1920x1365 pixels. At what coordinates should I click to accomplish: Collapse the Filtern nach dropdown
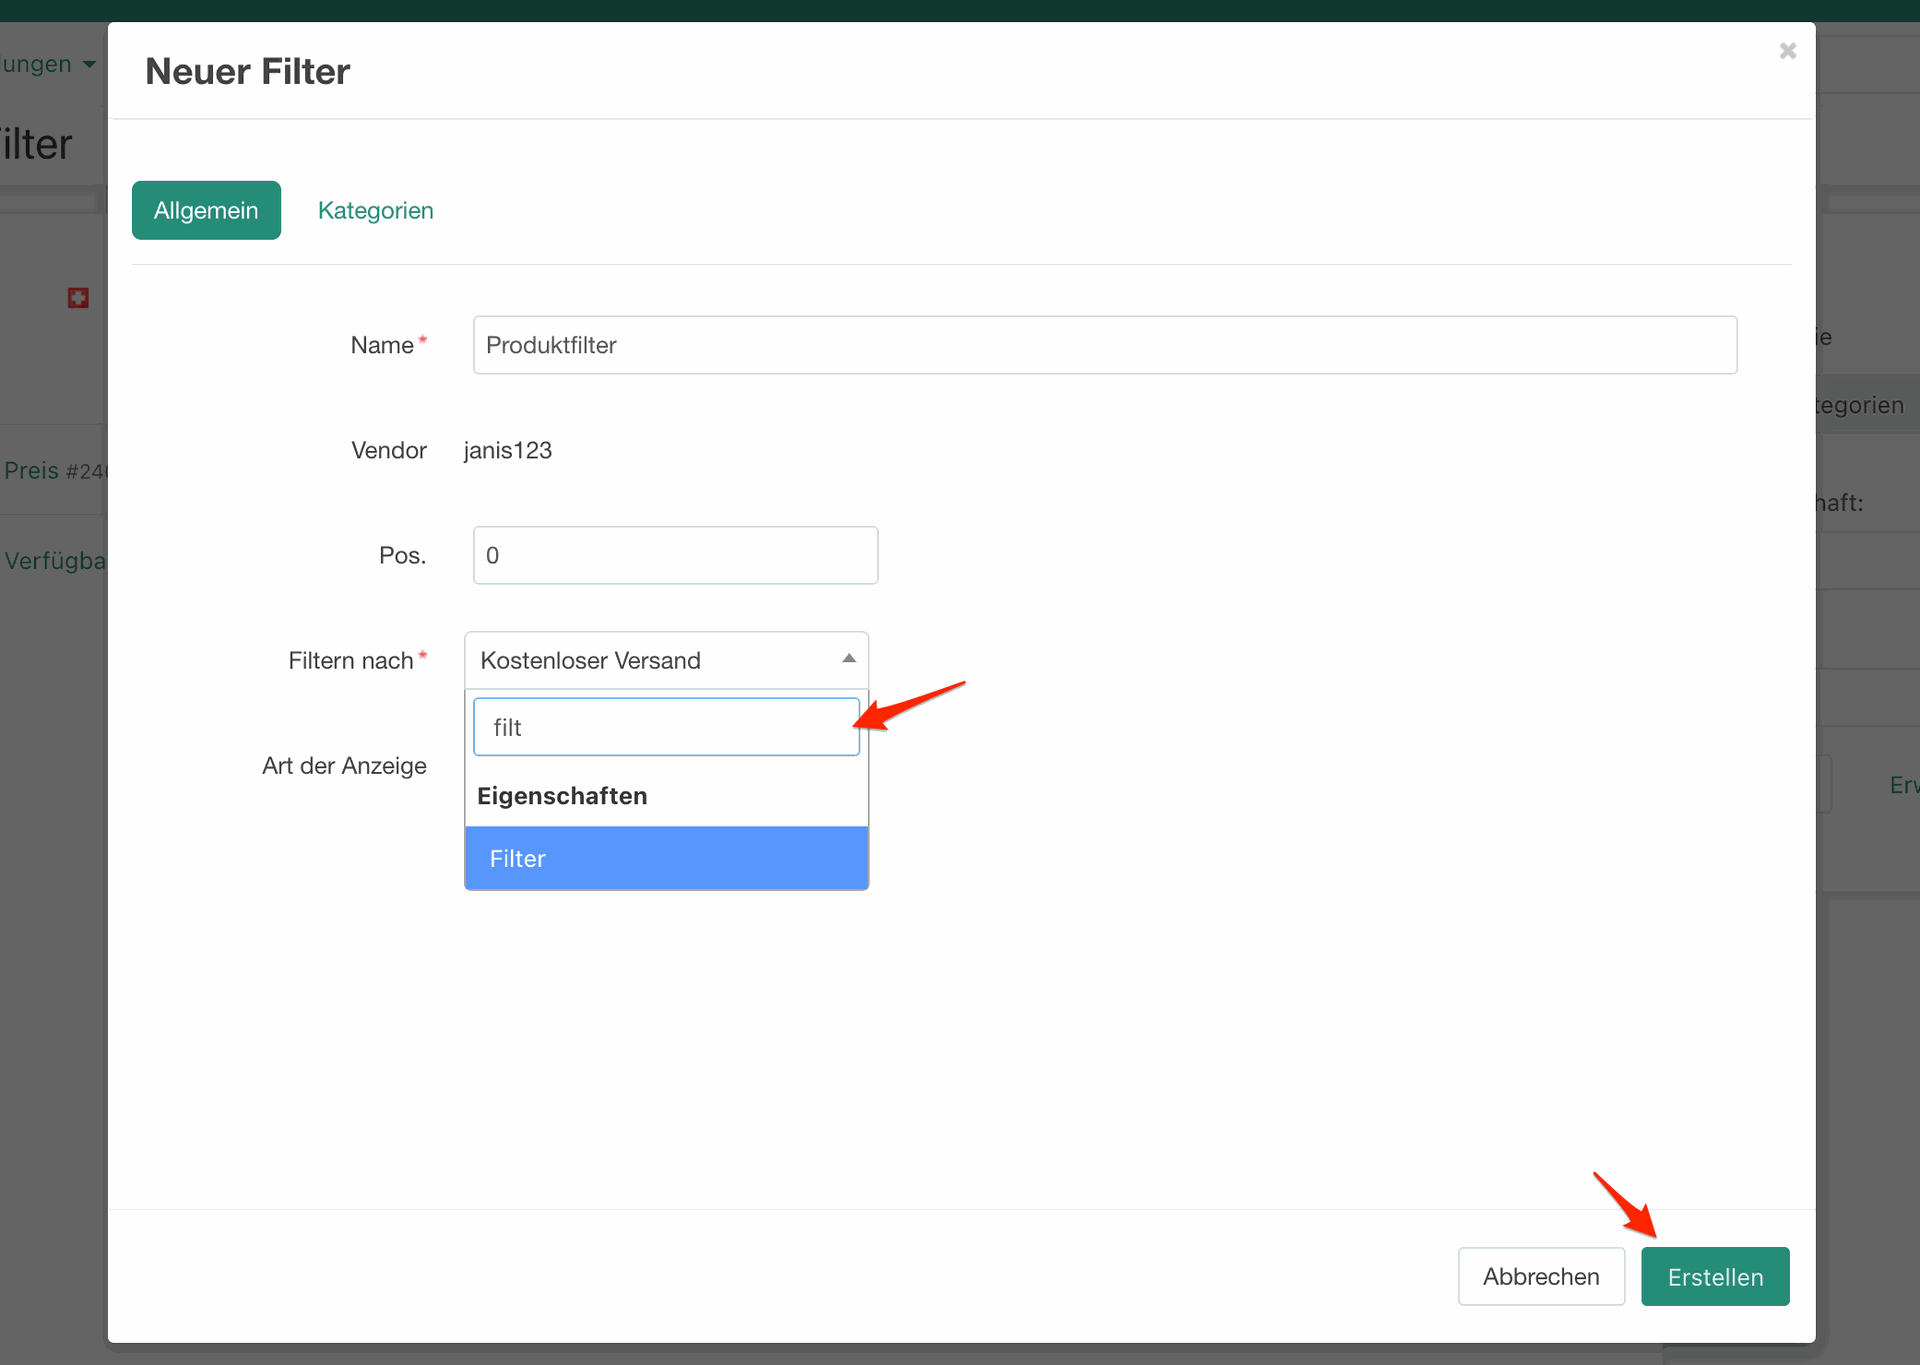click(666, 660)
